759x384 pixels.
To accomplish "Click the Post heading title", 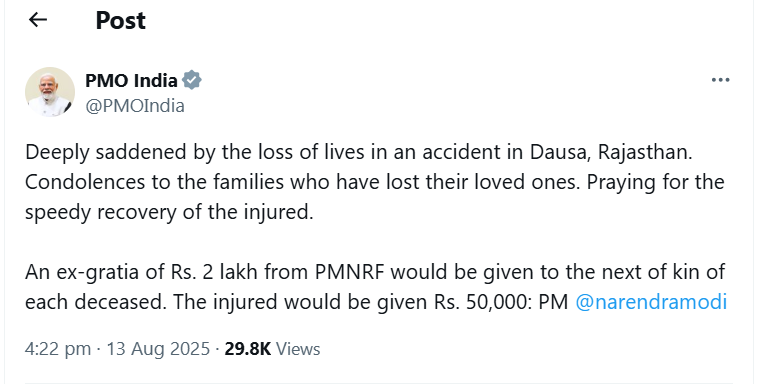I will pyautogui.click(x=121, y=20).
